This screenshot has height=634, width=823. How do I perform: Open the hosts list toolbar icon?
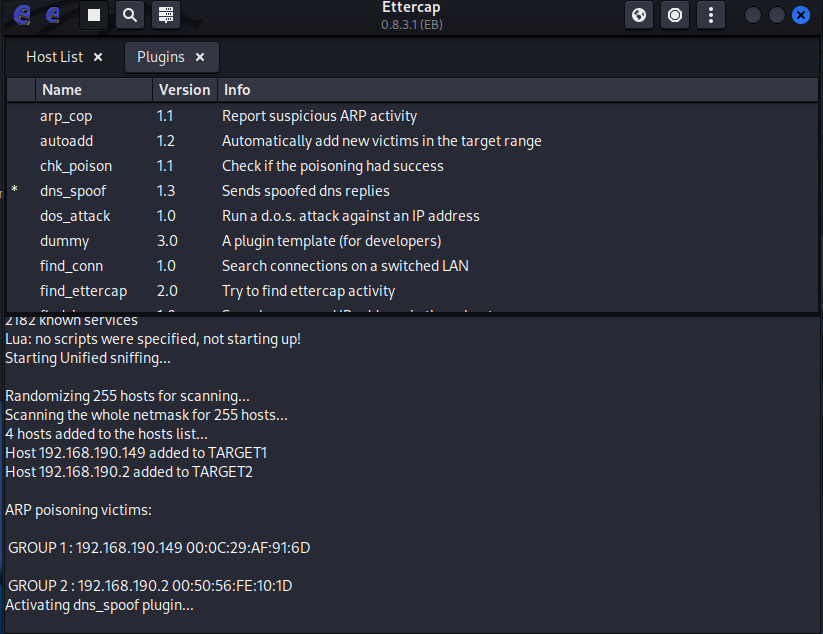coord(165,15)
